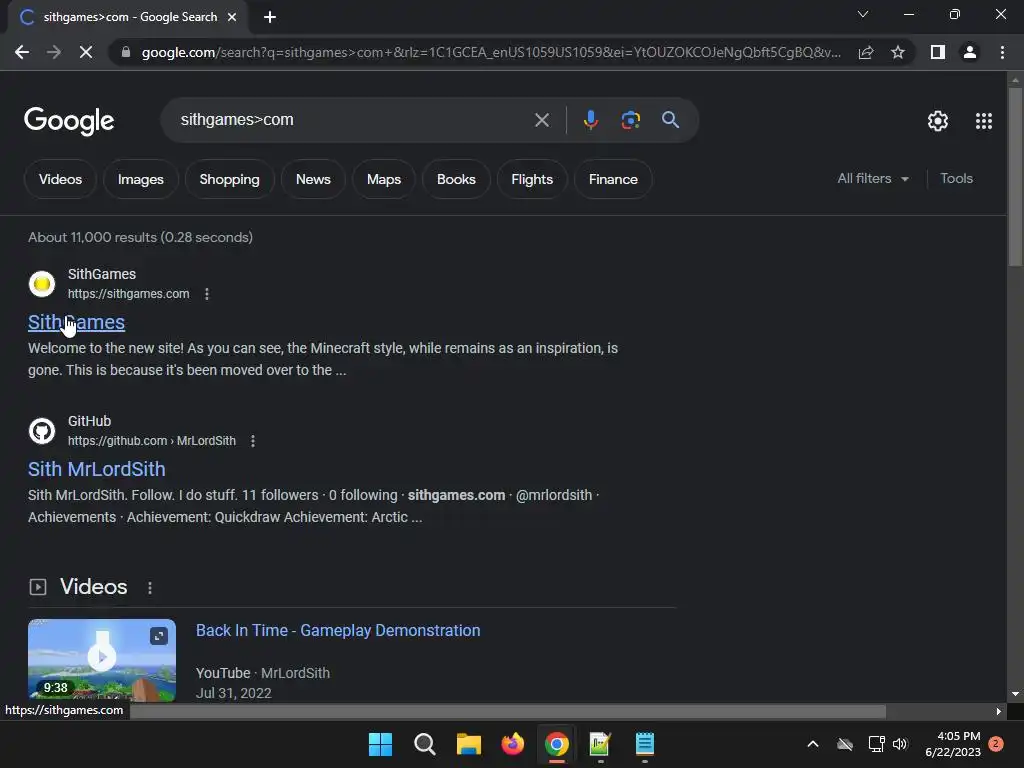Open the Notepad app in taskbar
Image resolution: width=1024 pixels, height=768 pixels.
tap(645, 744)
